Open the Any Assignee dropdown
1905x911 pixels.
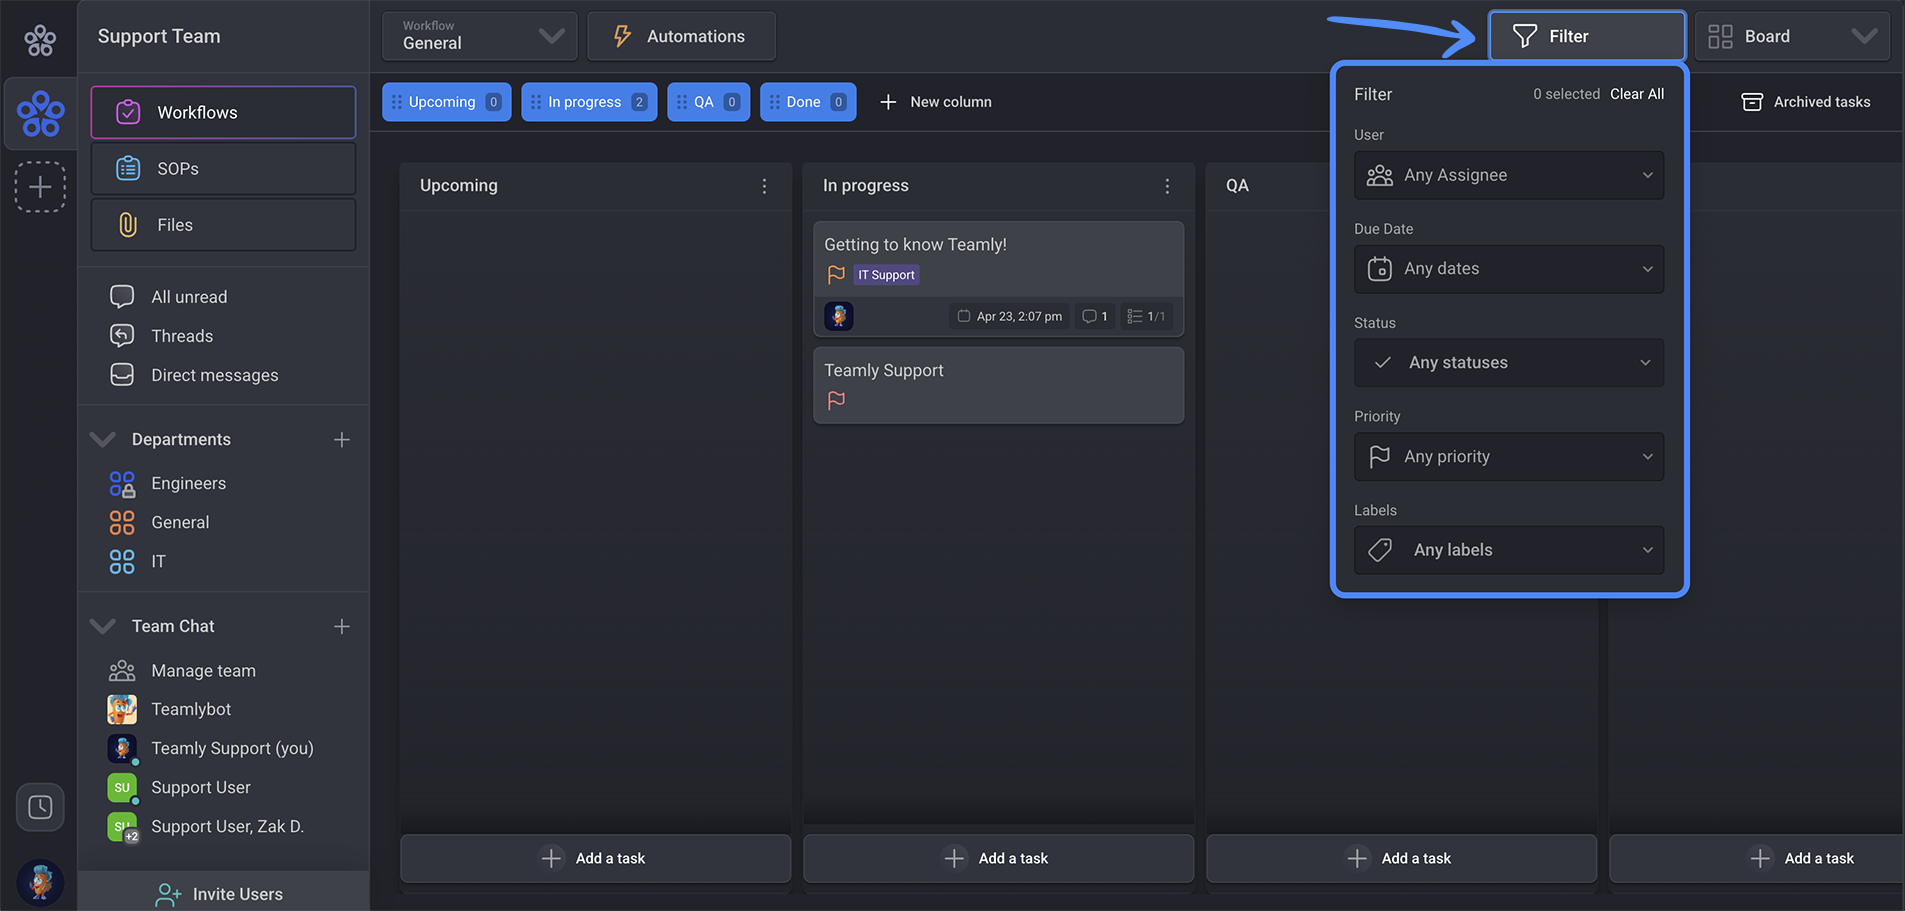[1509, 175]
